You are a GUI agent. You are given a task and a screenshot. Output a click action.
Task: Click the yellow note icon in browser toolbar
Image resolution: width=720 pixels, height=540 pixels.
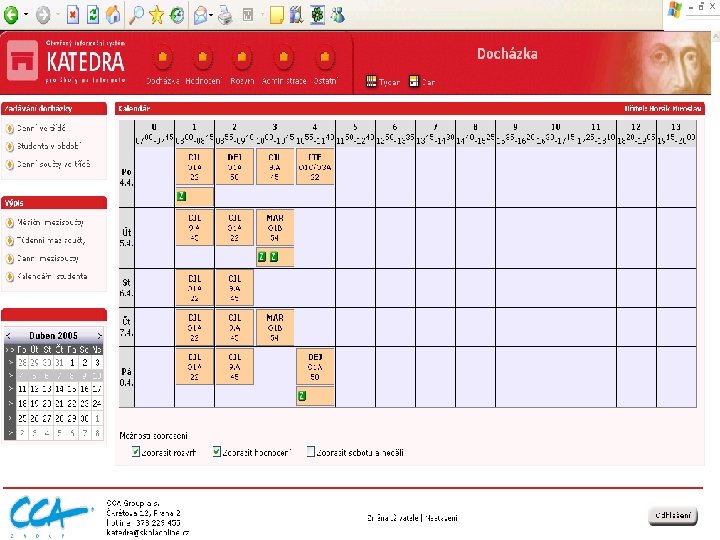click(x=276, y=15)
